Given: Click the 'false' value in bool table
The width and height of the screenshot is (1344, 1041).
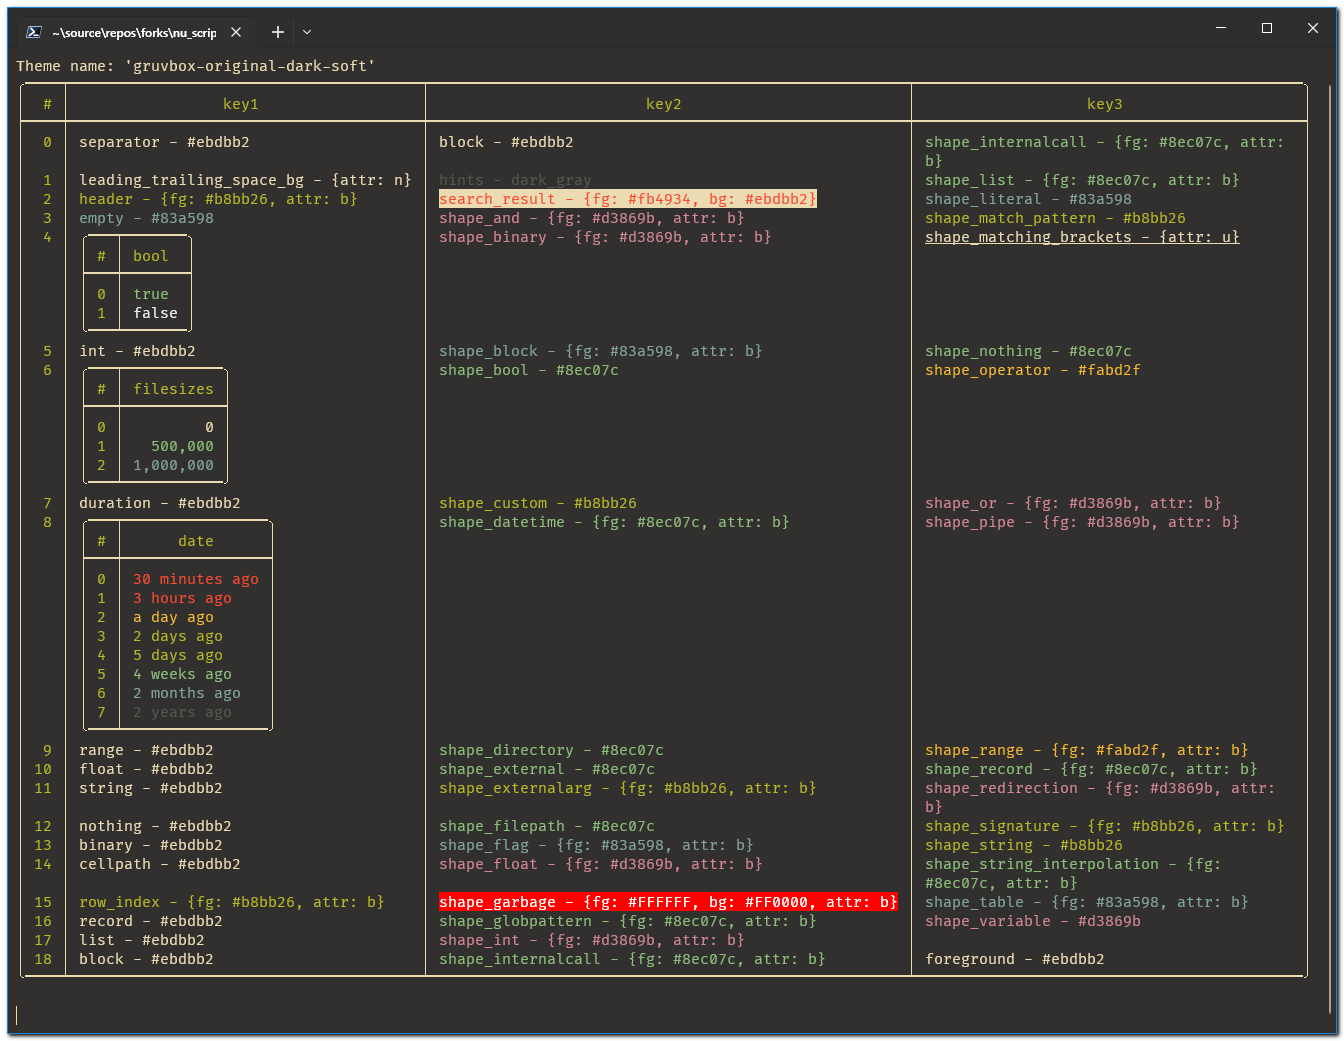Looking at the screenshot, I should [x=156, y=313].
